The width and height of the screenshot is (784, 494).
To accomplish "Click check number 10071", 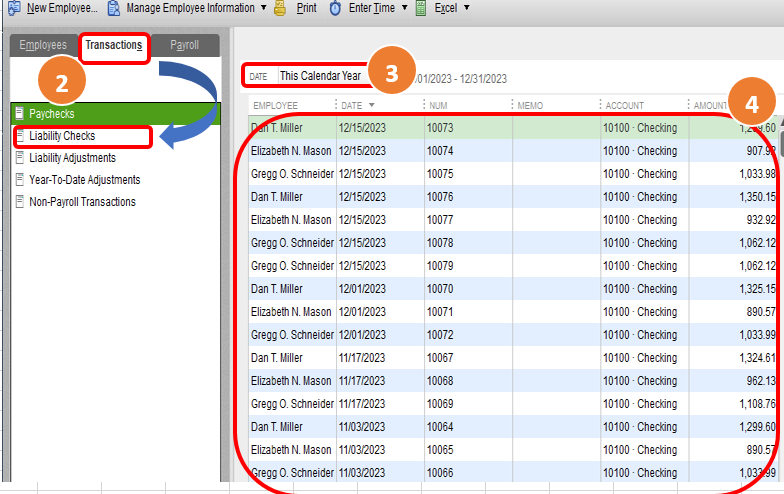I will tap(440, 312).
